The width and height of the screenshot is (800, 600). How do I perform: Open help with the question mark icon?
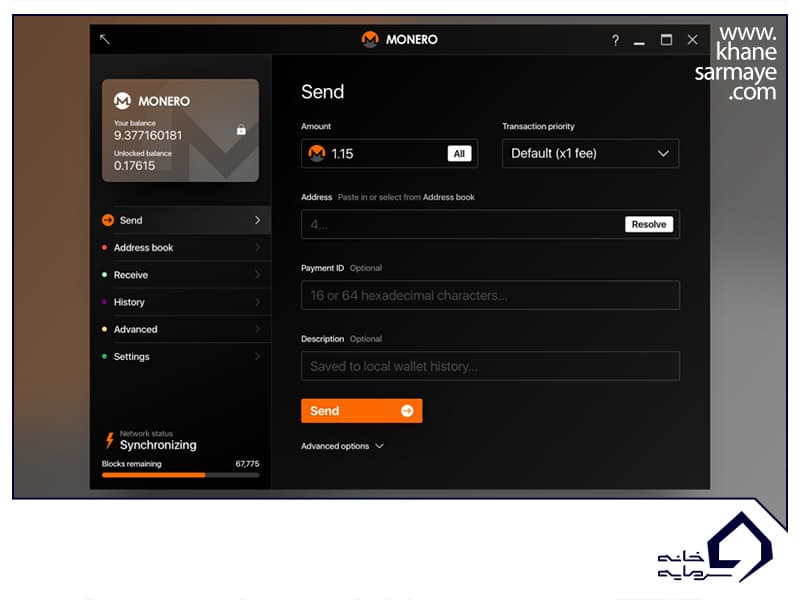click(x=615, y=40)
